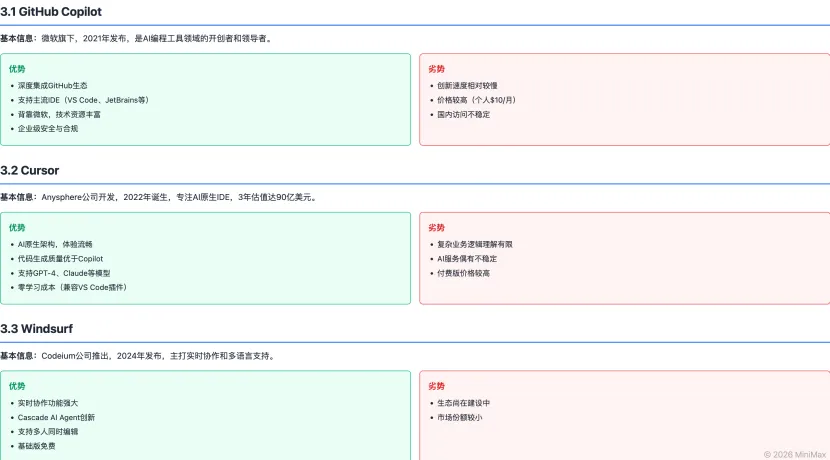Click the '3.2 Cursor' heading
830x460 pixels.
pyautogui.click(x=30, y=170)
